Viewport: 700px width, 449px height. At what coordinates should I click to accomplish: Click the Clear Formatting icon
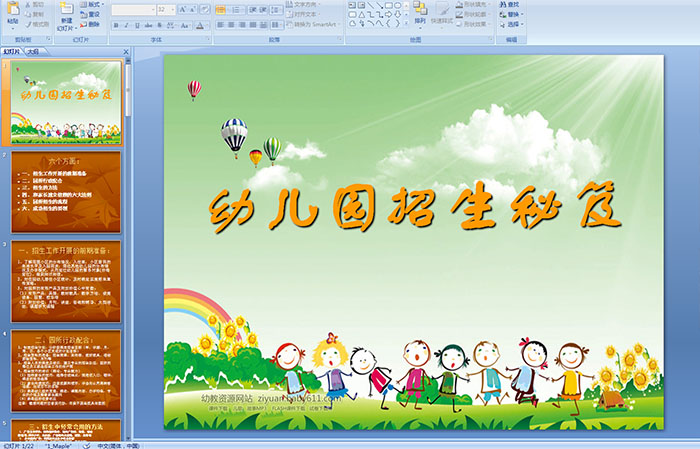pyautogui.click(x=205, y=9)
